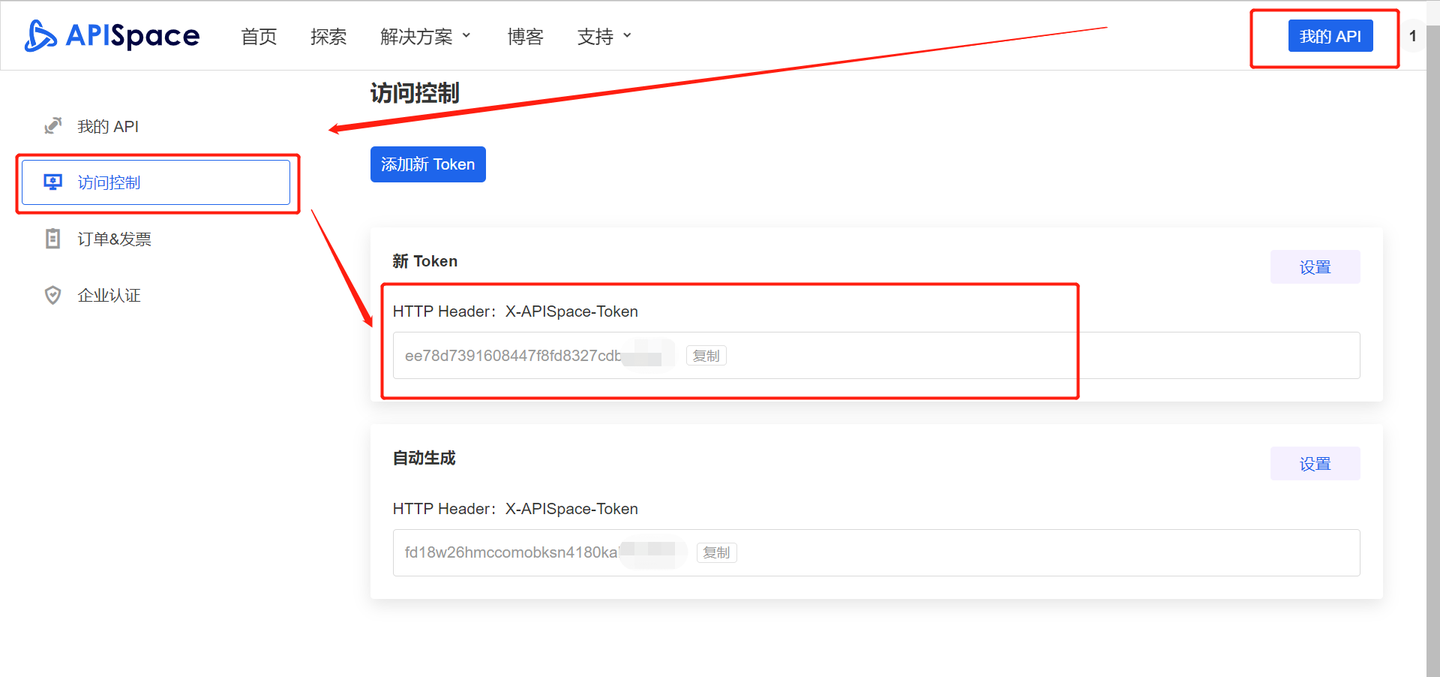
Task: Copy the 自动生成 token using 复制
Action: pos(716,552)
